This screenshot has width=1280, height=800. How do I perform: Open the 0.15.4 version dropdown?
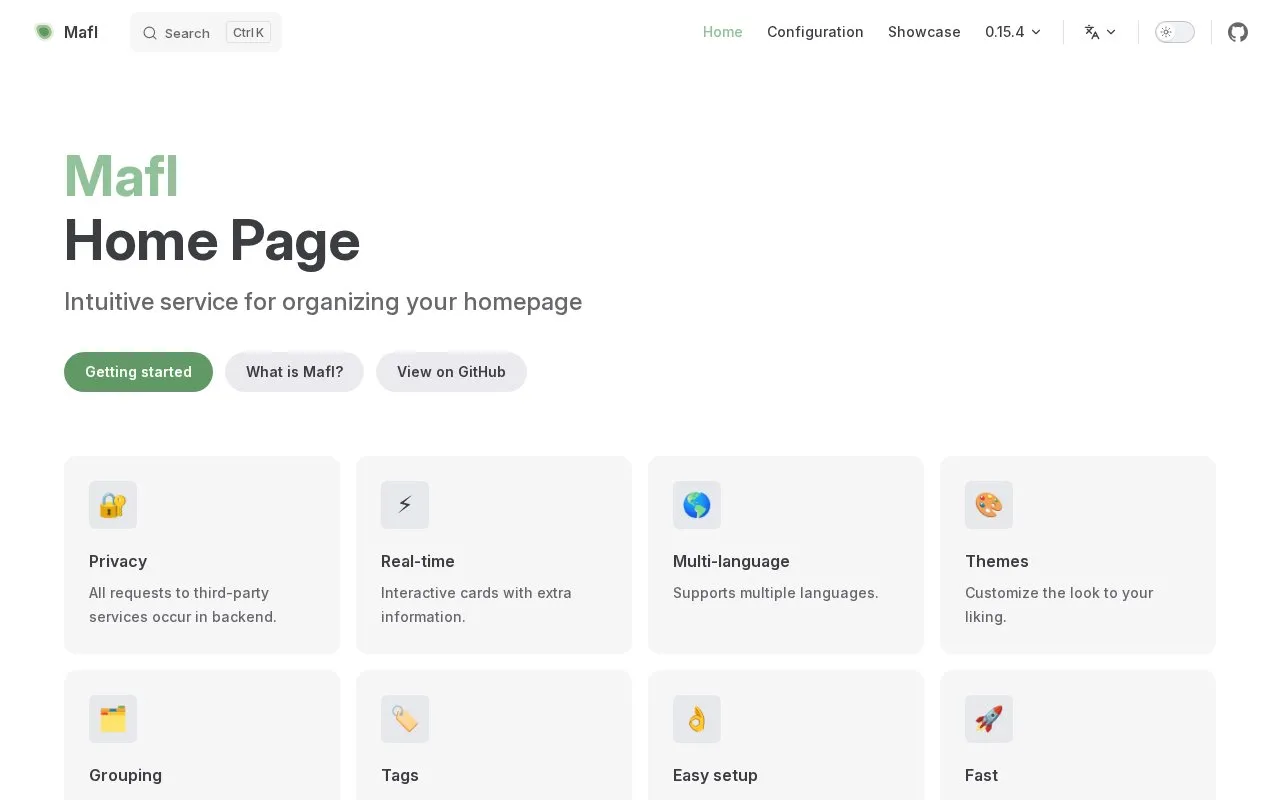click(1013, 32)
